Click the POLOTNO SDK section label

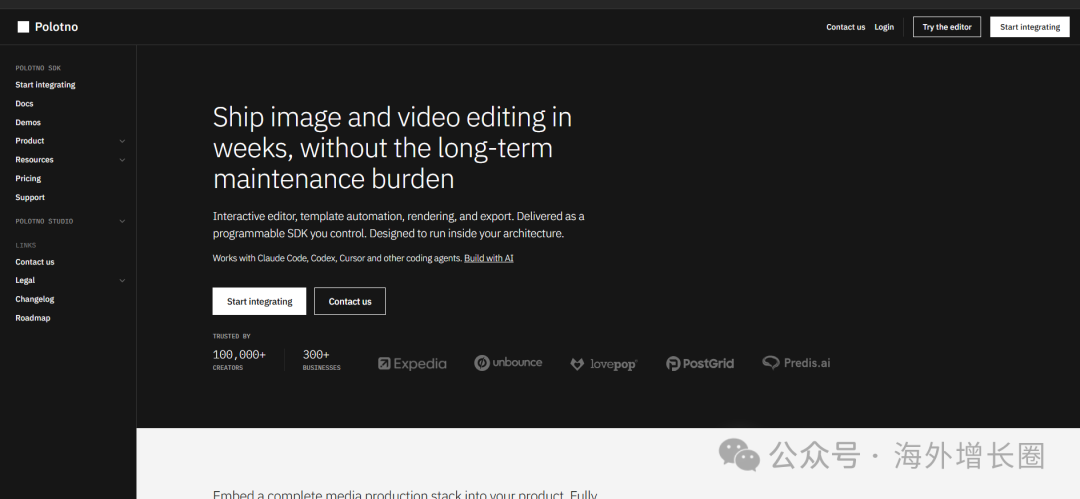[38, 68]
